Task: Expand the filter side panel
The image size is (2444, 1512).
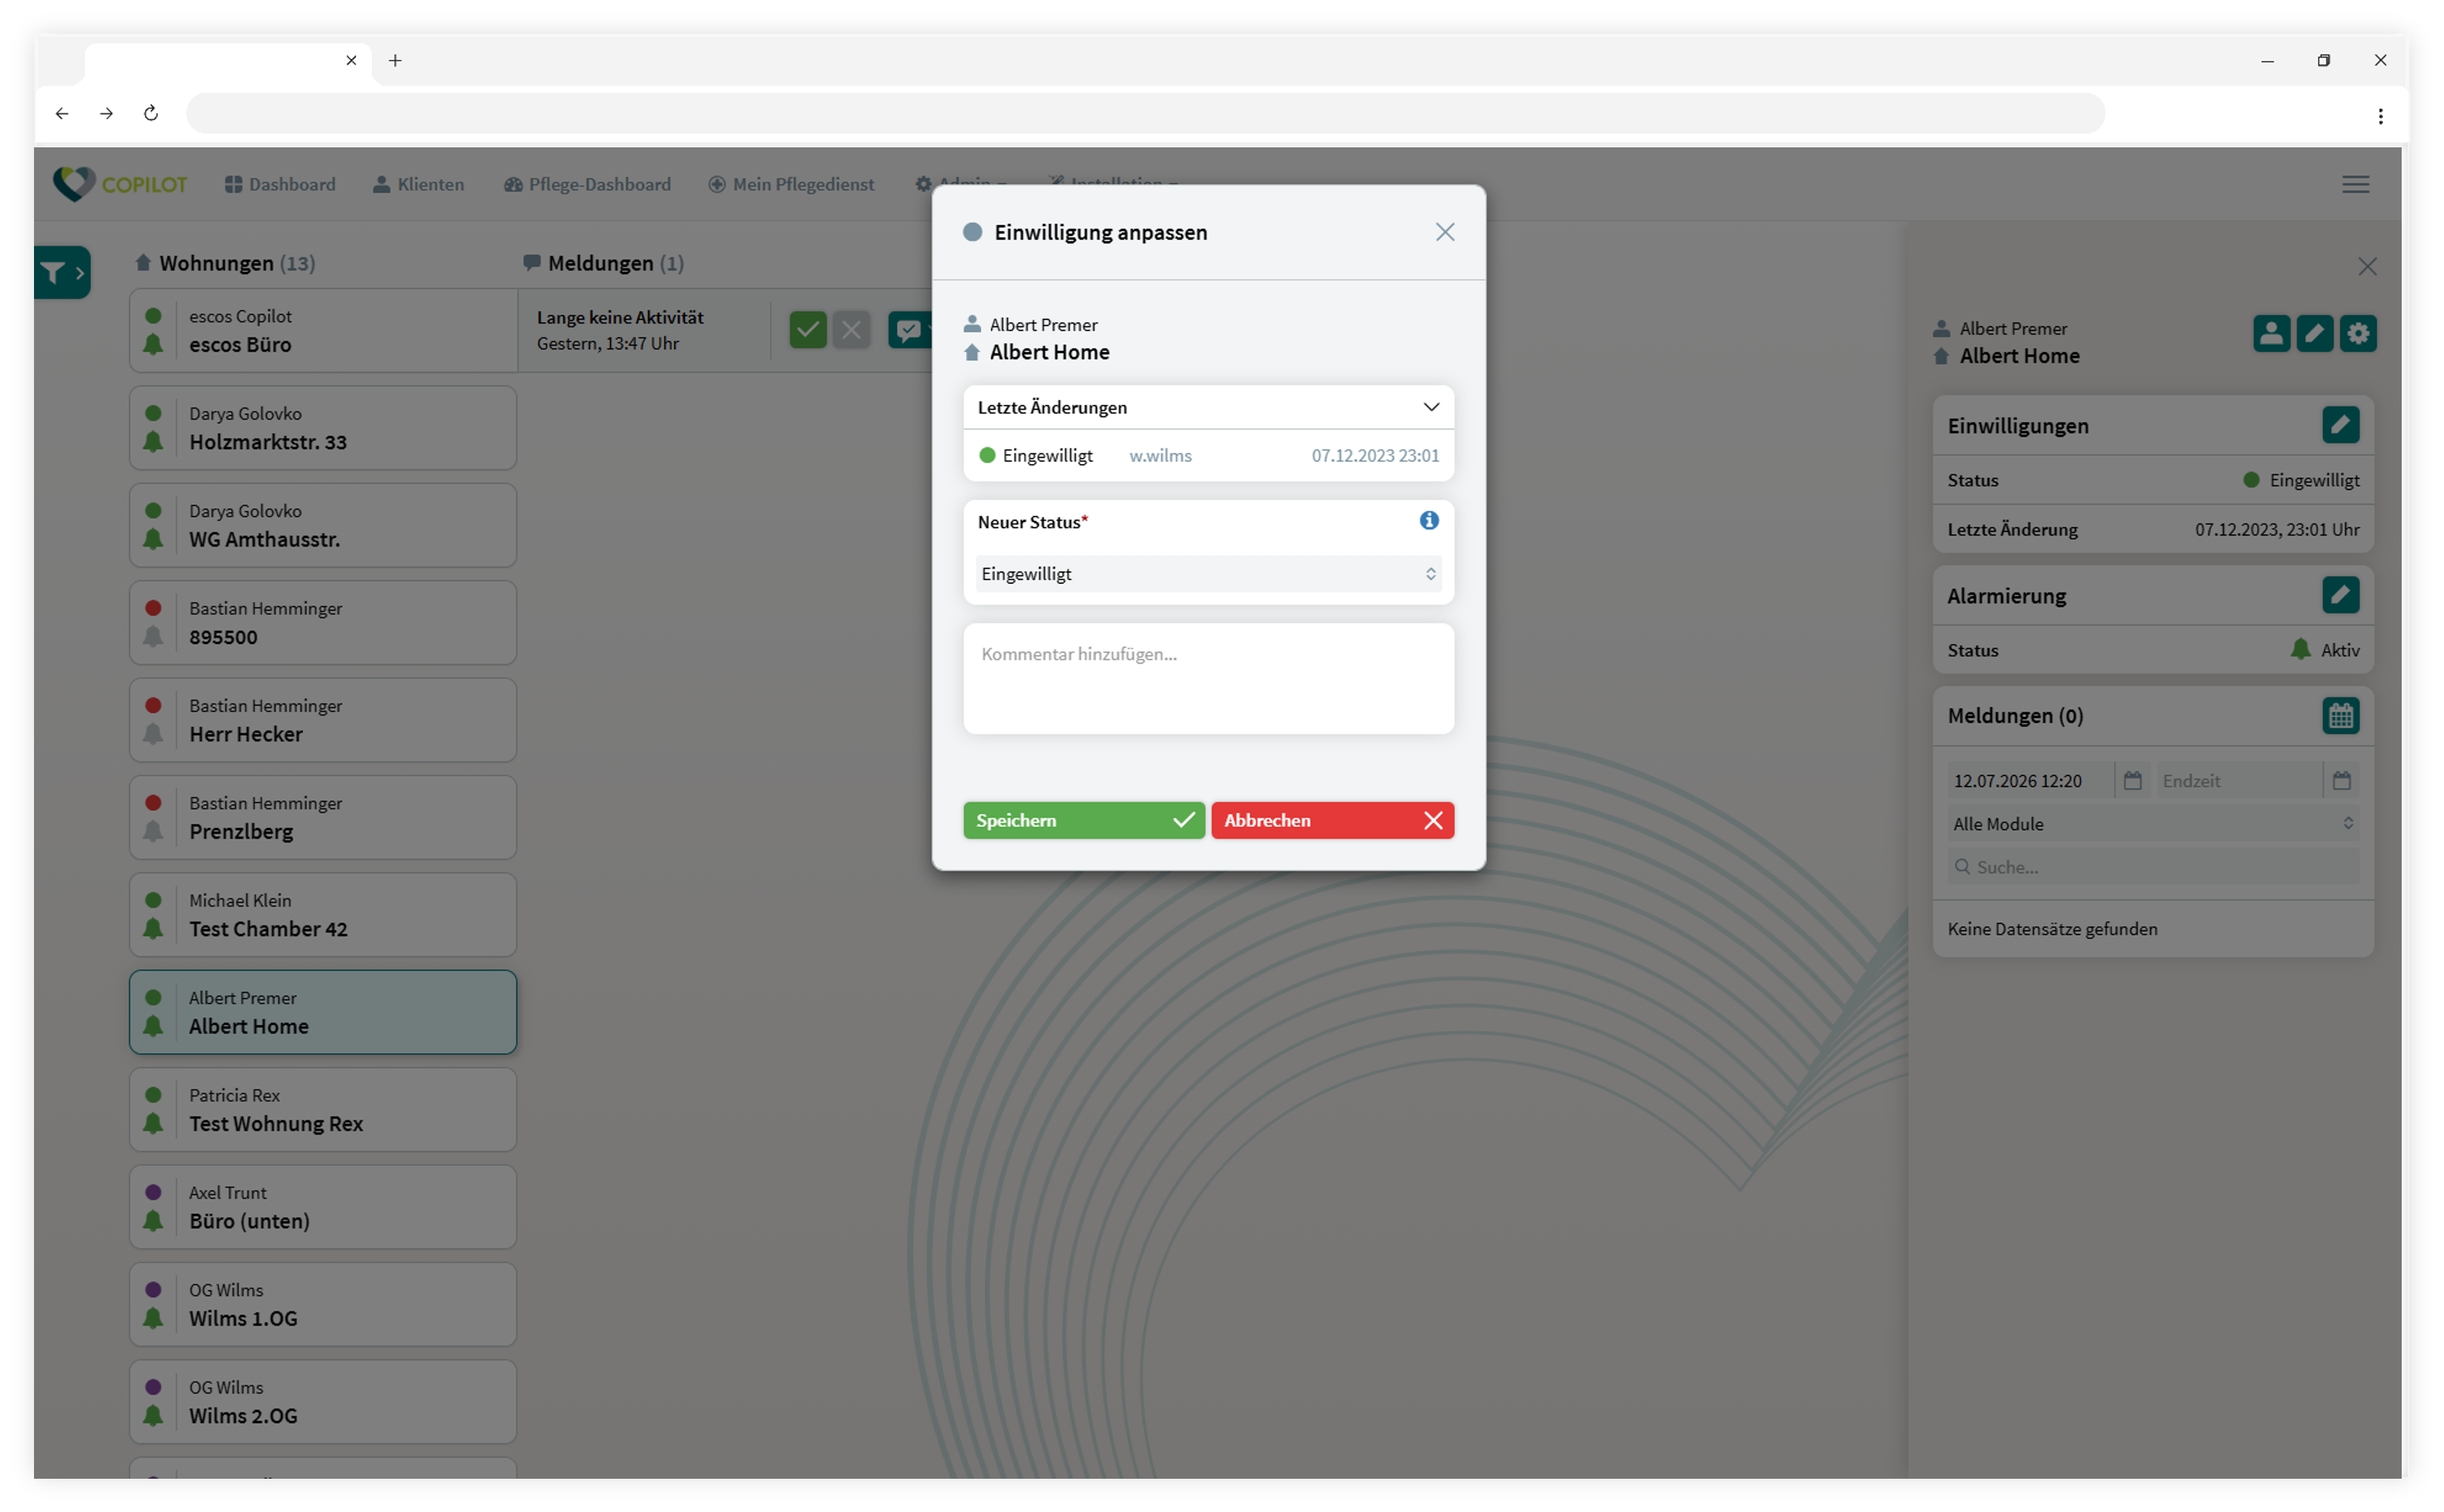Action: 62,272
